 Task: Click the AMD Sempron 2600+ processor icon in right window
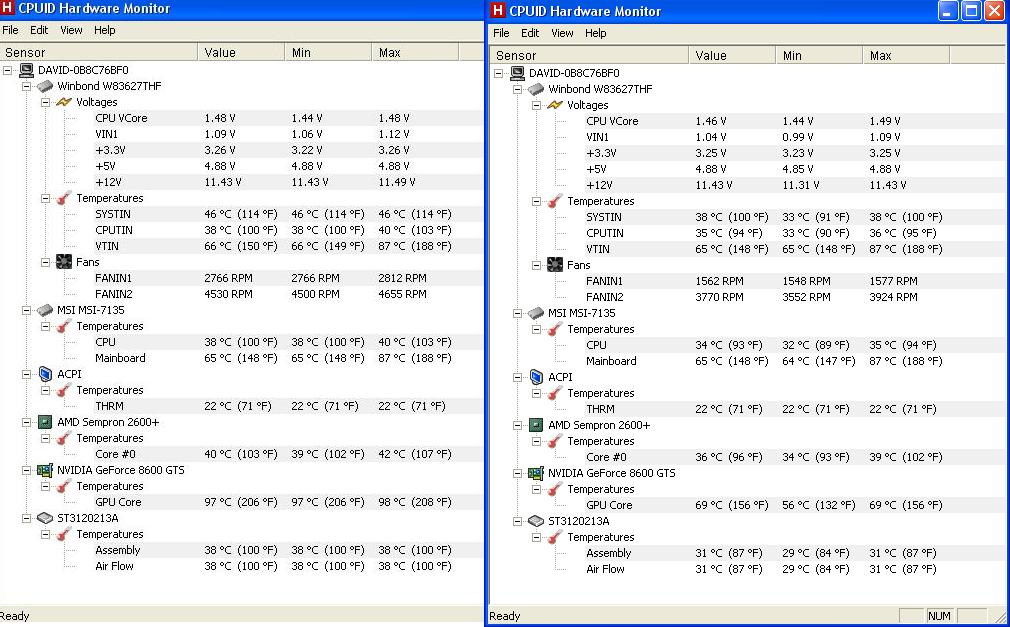pyautogui.click(x=535, y=425)
